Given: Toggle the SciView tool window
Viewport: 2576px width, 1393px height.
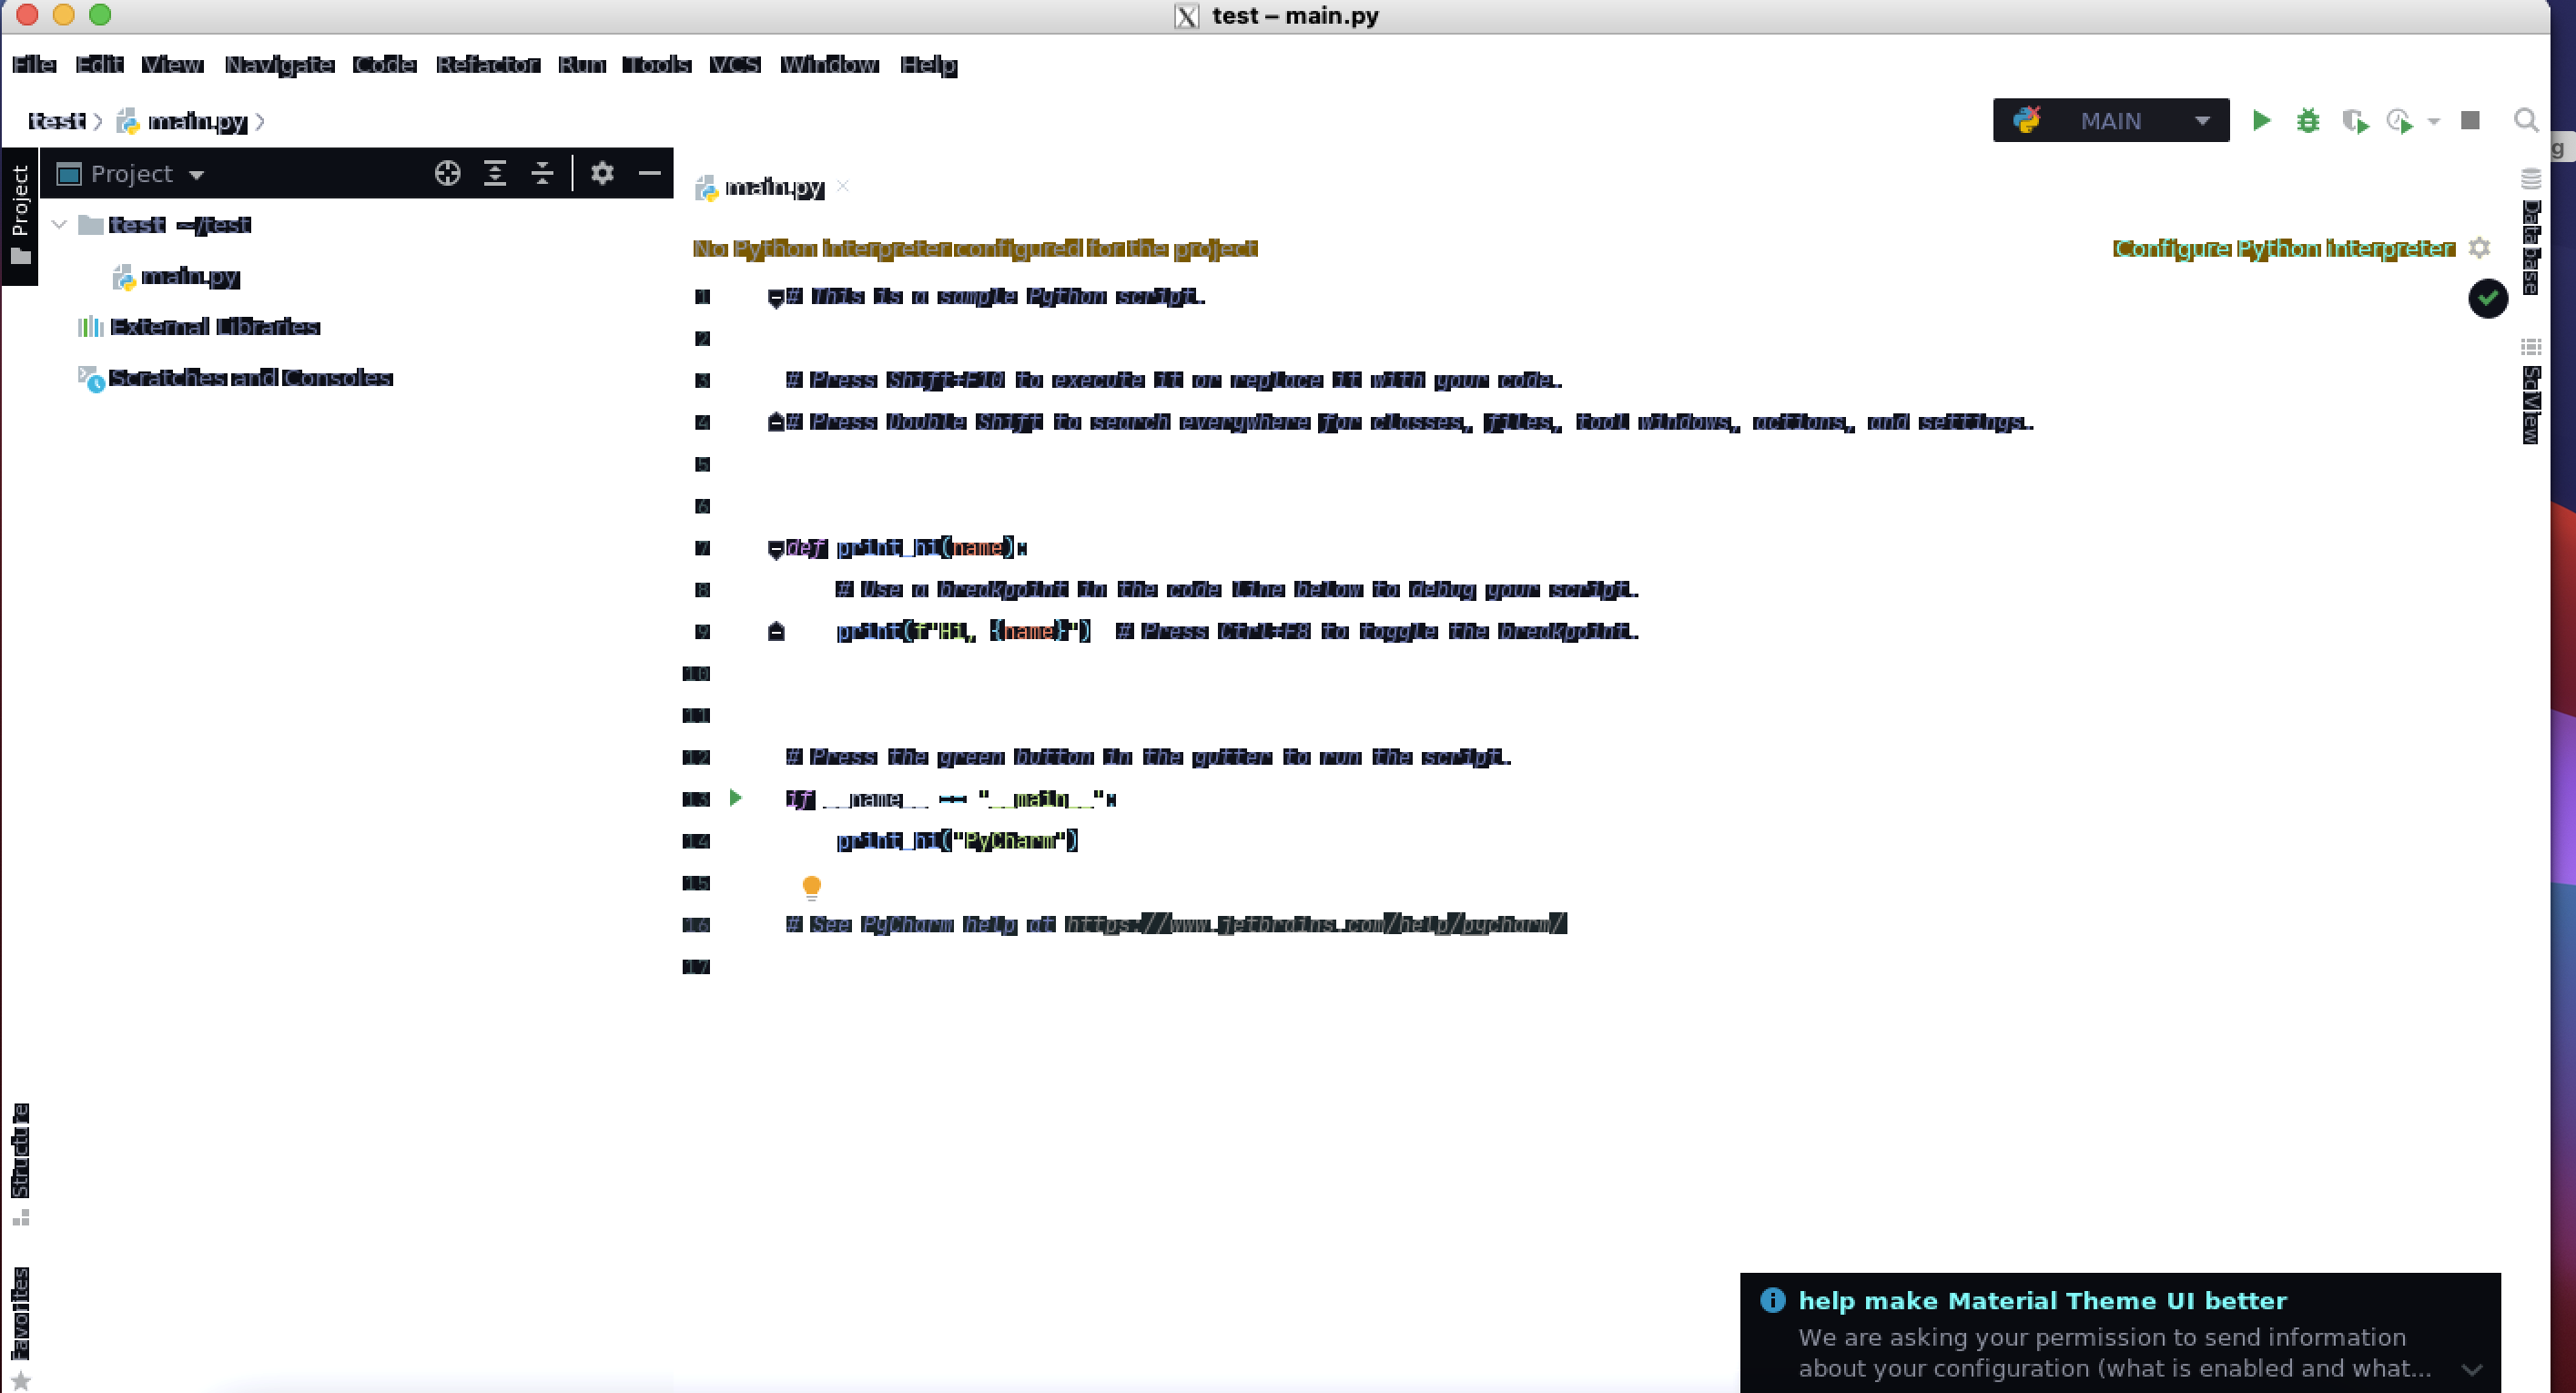Looking at the screenshot, I should coord(2531,392).
